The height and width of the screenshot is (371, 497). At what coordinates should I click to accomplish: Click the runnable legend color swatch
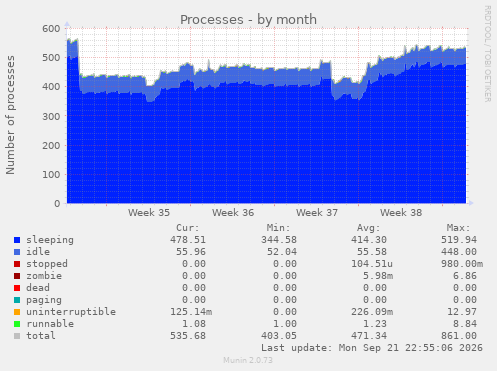(x=17, y=324)
